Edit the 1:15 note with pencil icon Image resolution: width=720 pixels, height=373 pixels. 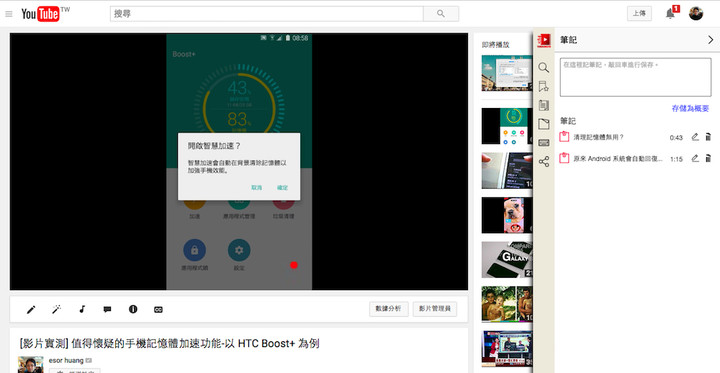click(x=695, y=158)
